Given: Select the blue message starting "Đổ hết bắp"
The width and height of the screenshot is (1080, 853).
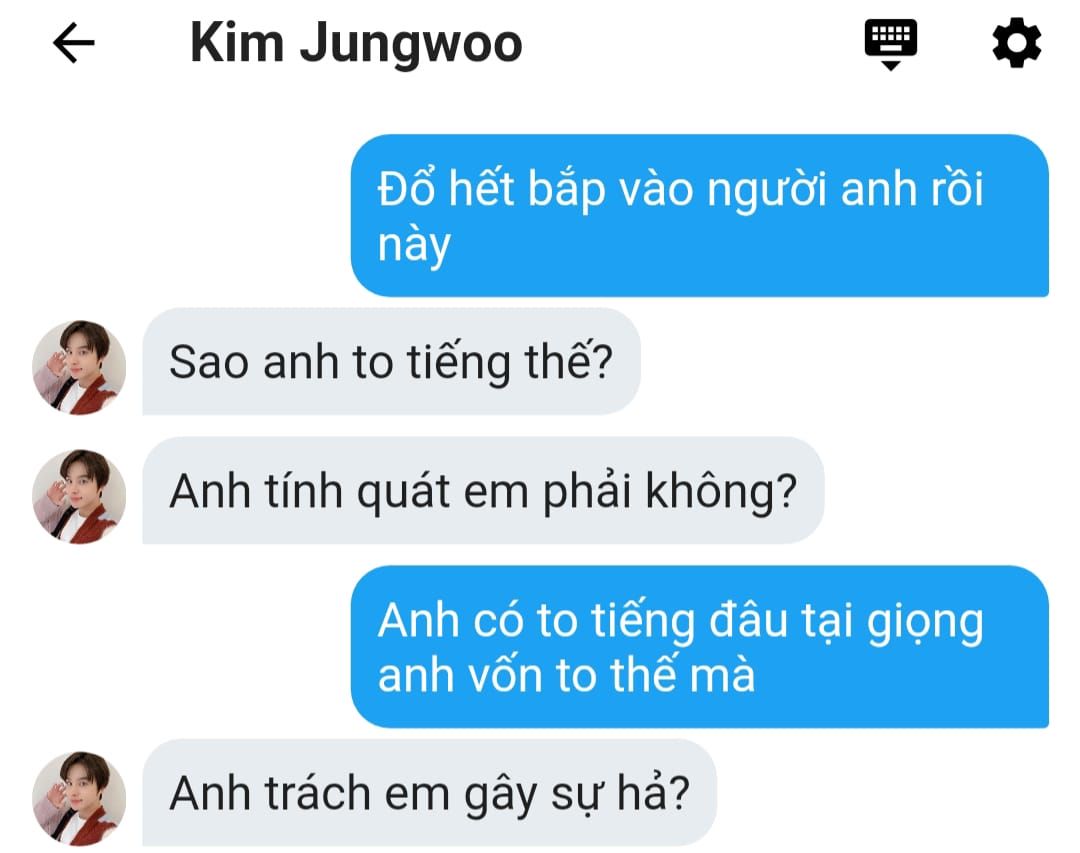Looking at the screenshot, I should pos(700,216).
